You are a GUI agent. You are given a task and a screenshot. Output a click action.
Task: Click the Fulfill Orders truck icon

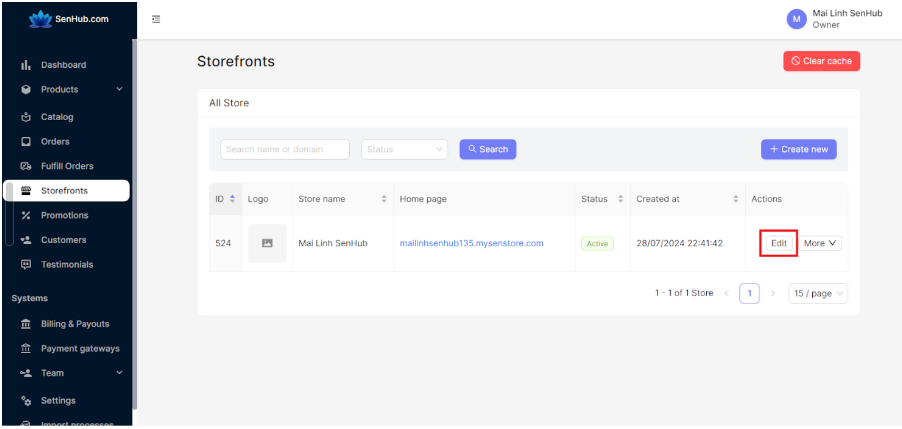[26, 166]
